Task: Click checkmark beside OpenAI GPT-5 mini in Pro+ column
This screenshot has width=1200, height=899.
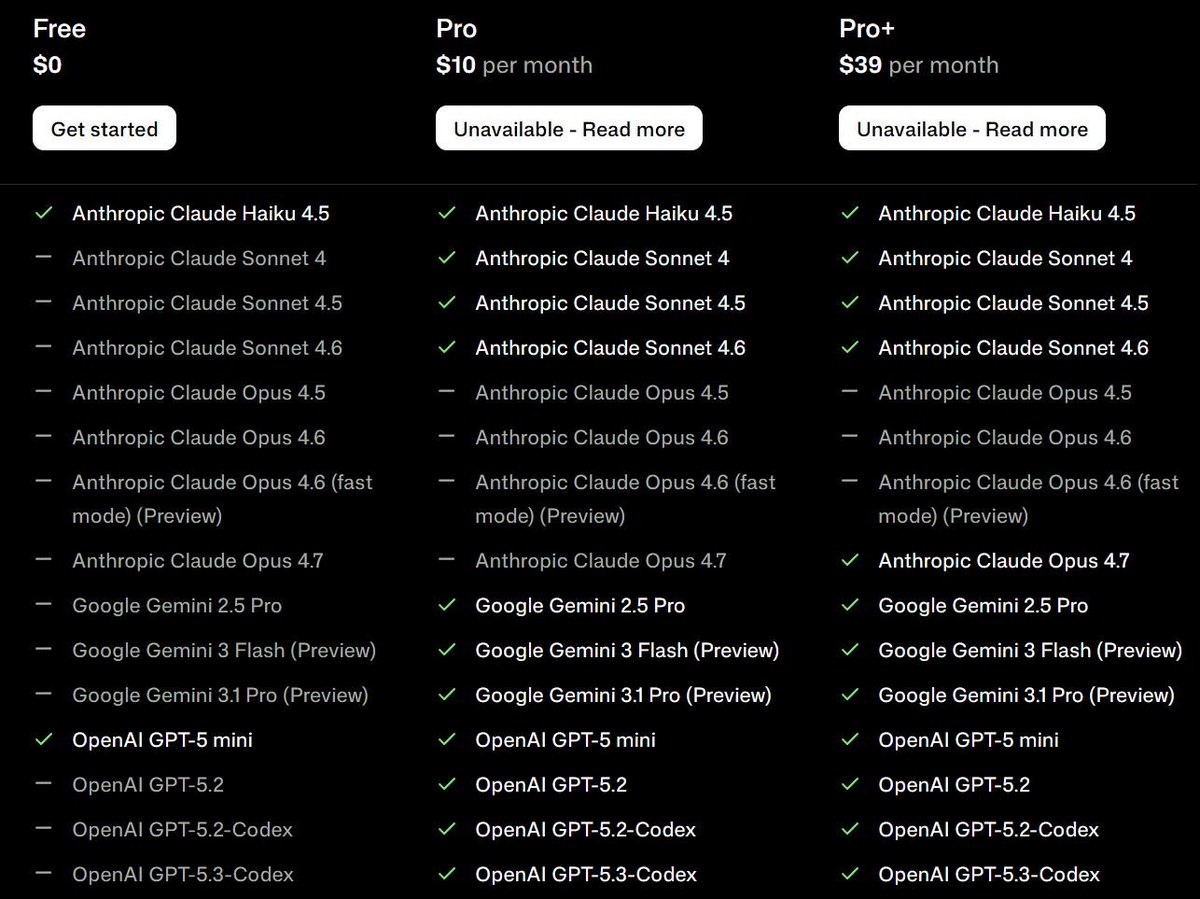Action: click(850, 740)
